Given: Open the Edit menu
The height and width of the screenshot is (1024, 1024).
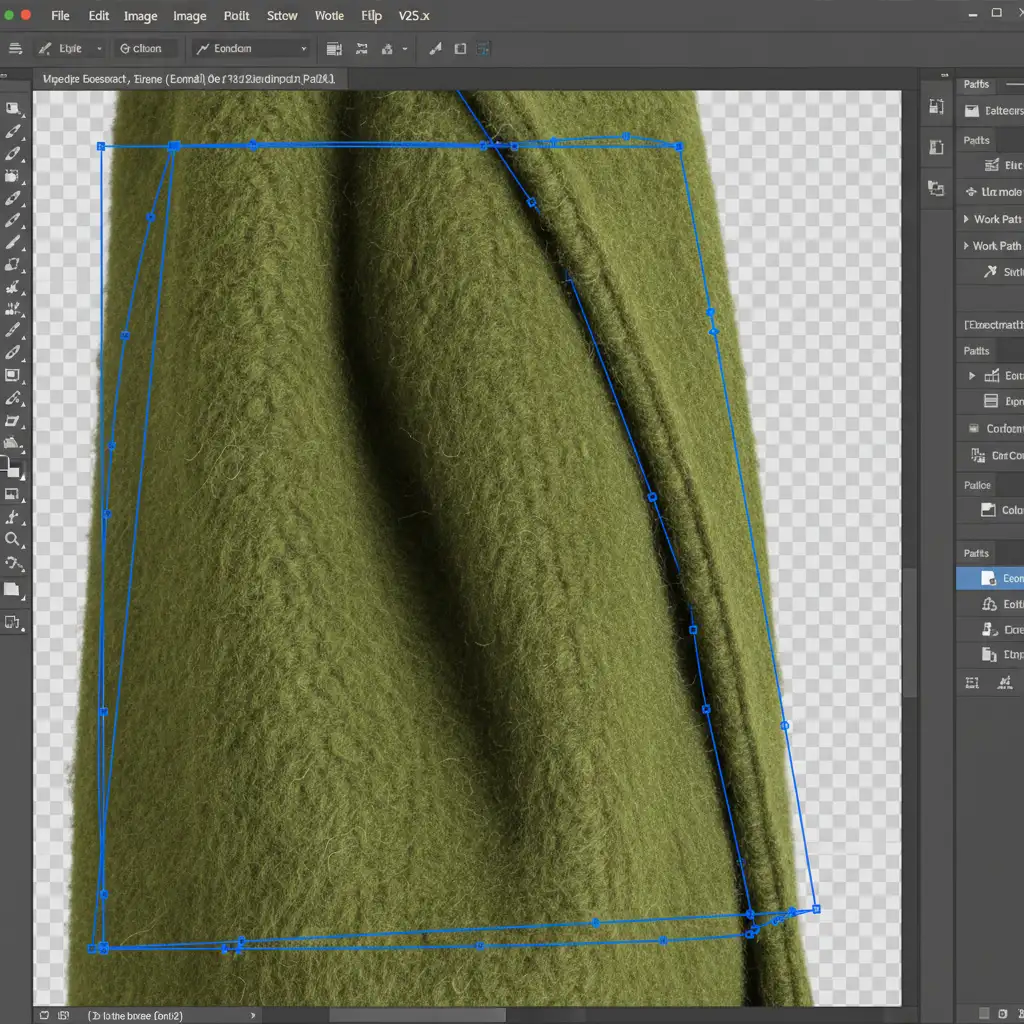Looking at the screenshot, I should coord(98,16).
